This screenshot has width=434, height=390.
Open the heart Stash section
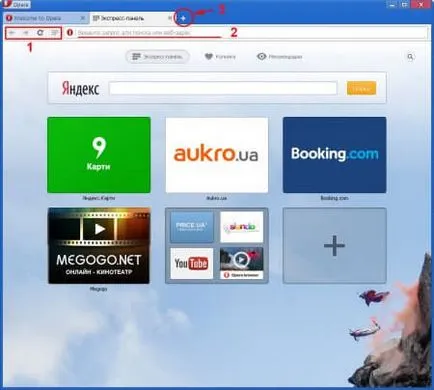(x=220, y=57)
